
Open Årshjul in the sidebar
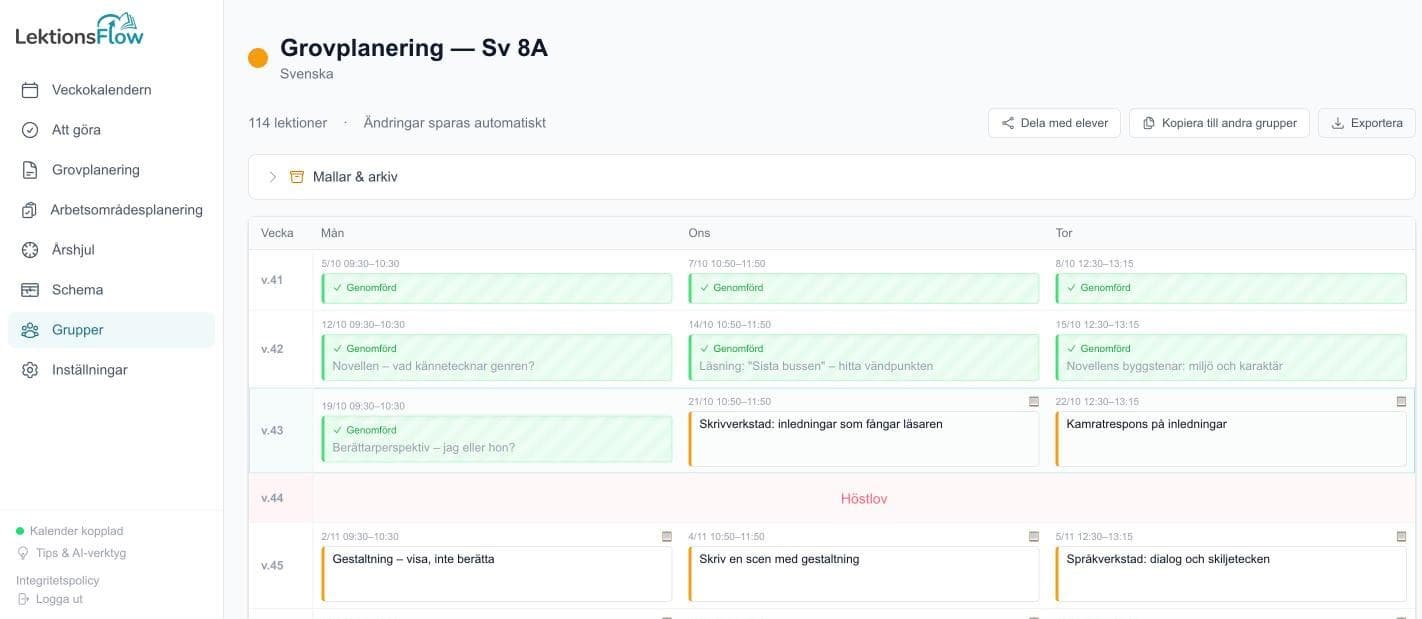tap(111, 250)
